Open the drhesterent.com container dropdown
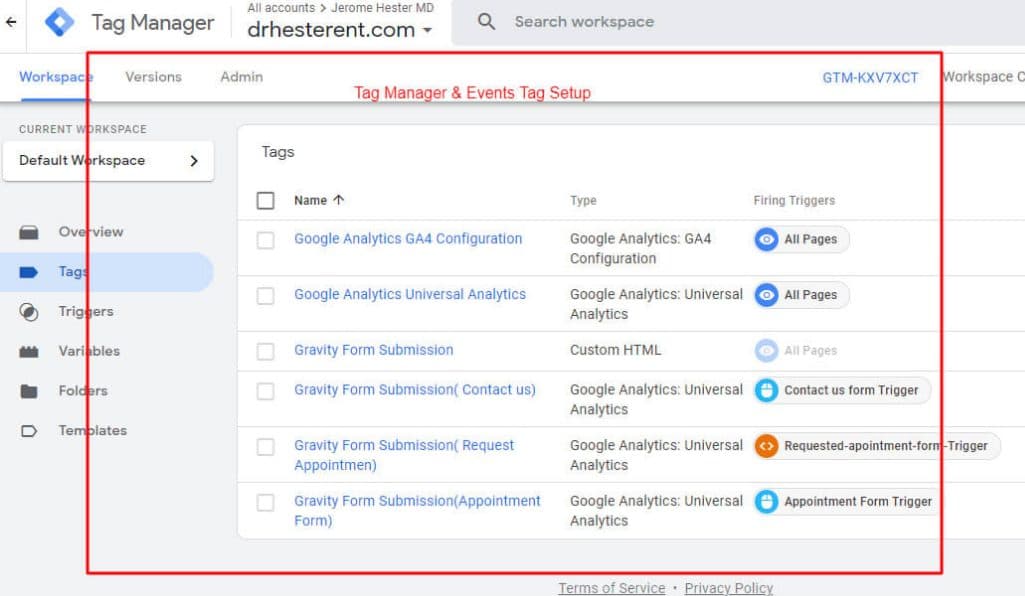 [x=340, y=29]
